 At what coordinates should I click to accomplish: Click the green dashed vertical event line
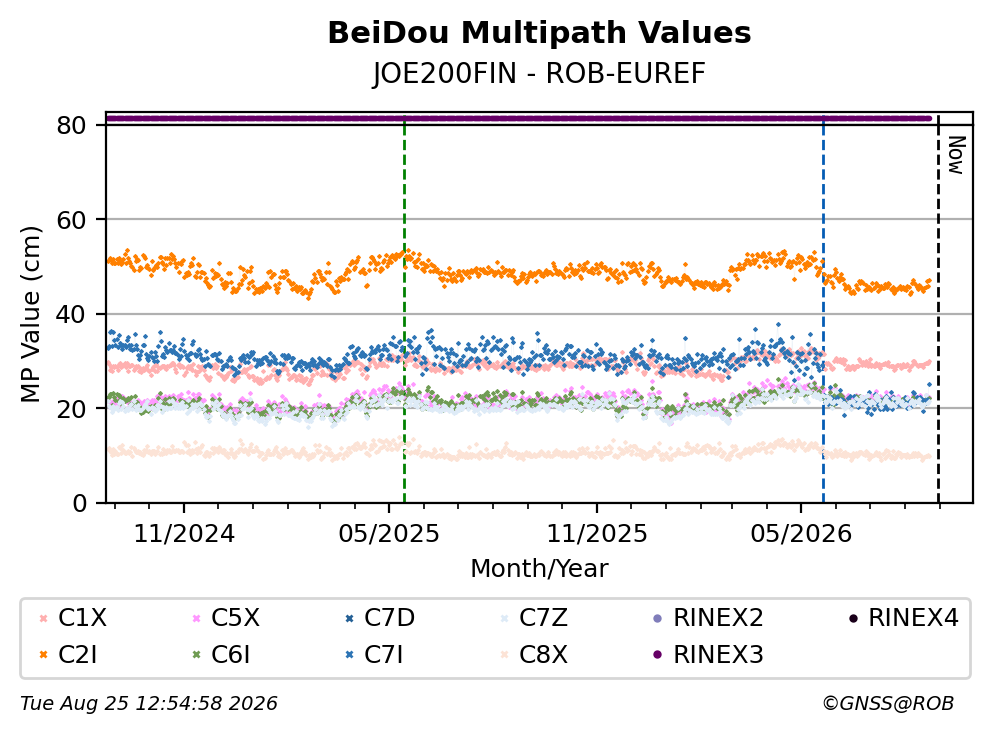(x=404, y=310)
